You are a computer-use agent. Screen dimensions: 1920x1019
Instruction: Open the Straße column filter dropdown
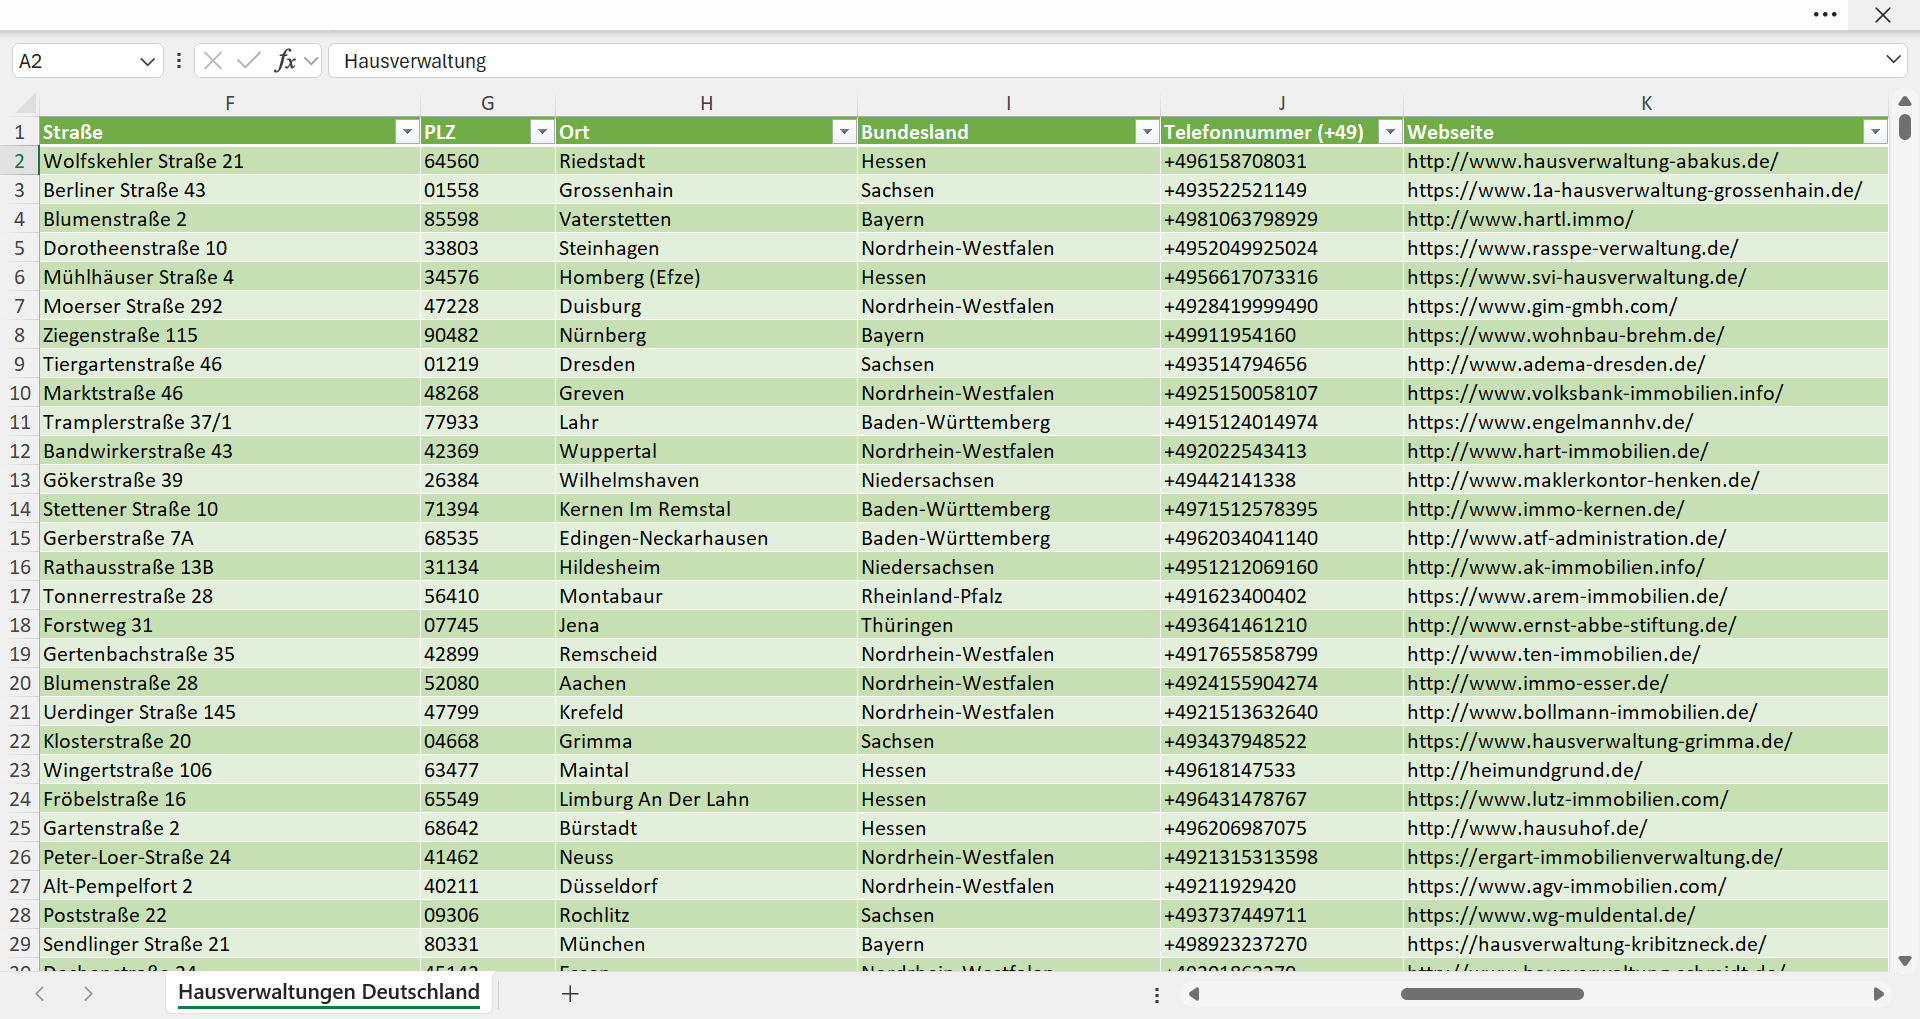coord(406,132)
